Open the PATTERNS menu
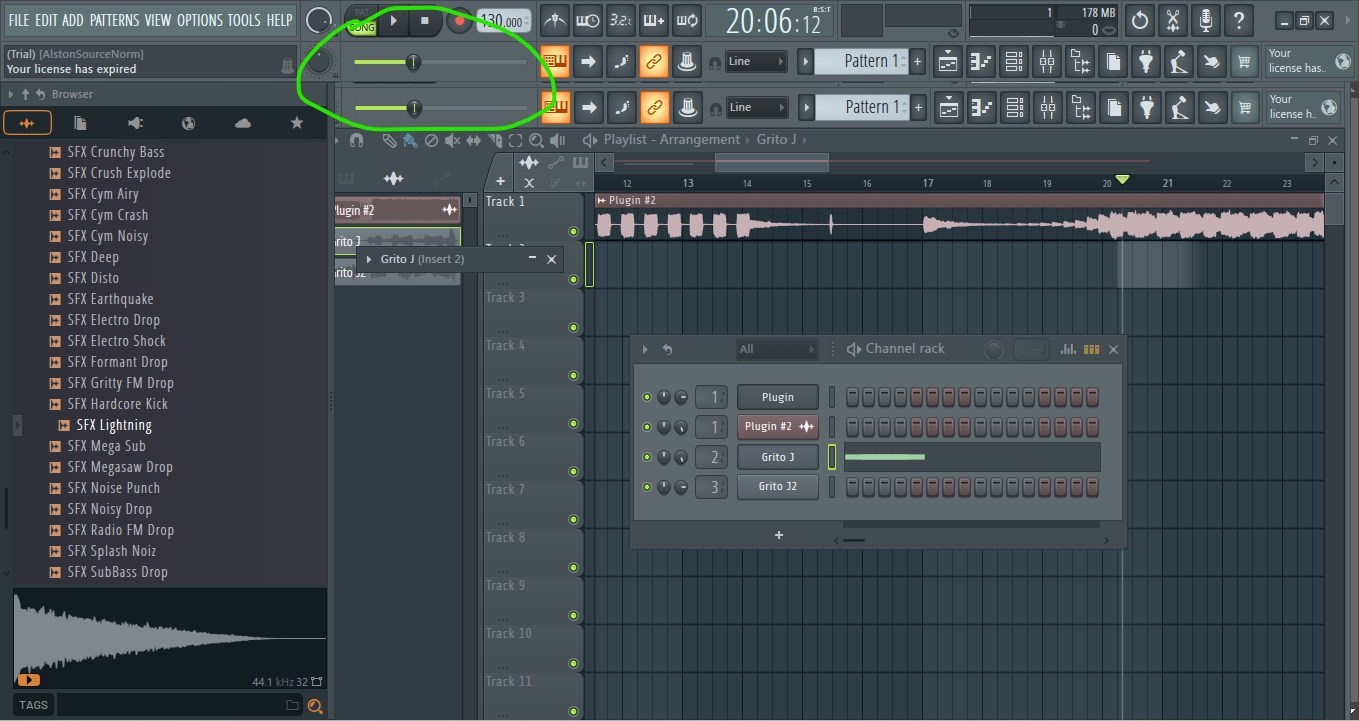 tap(114, 20)
